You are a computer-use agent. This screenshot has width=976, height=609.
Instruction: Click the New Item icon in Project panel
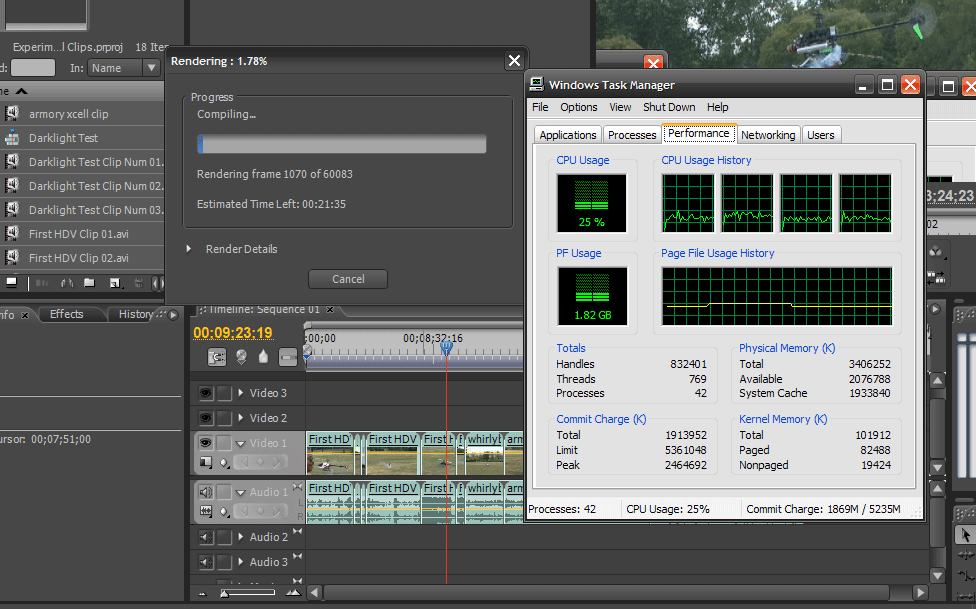click(x=115, y=283)
